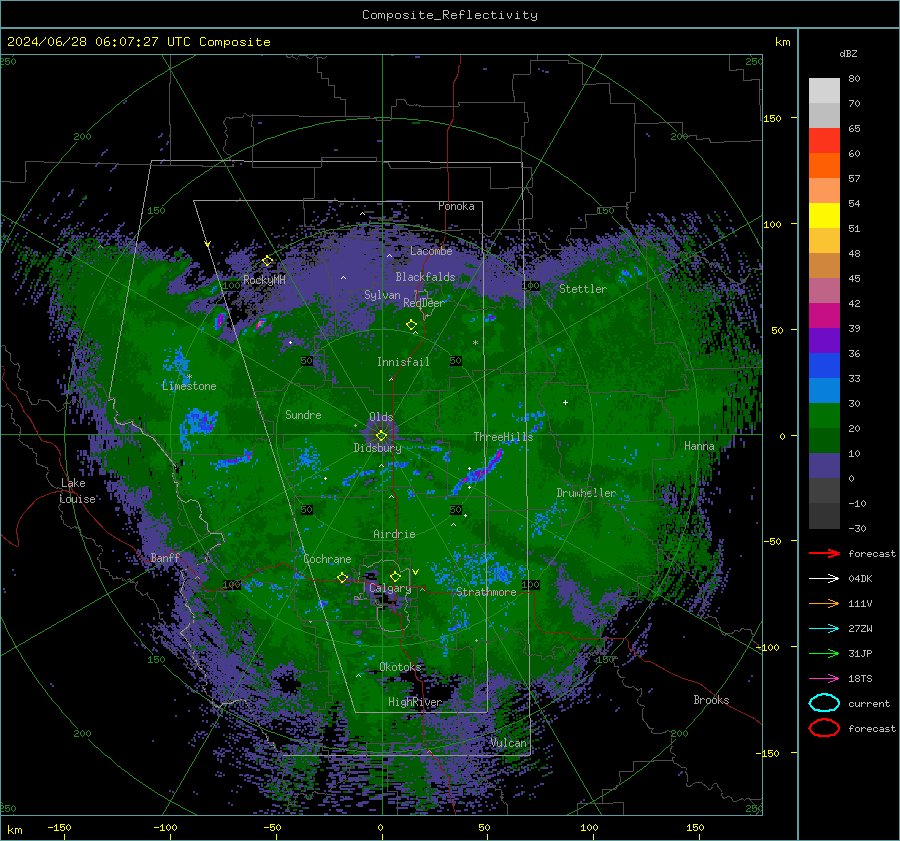Select the RedDeer city label
This screenshot has width=900, height=841.
(x=424, y=303)
